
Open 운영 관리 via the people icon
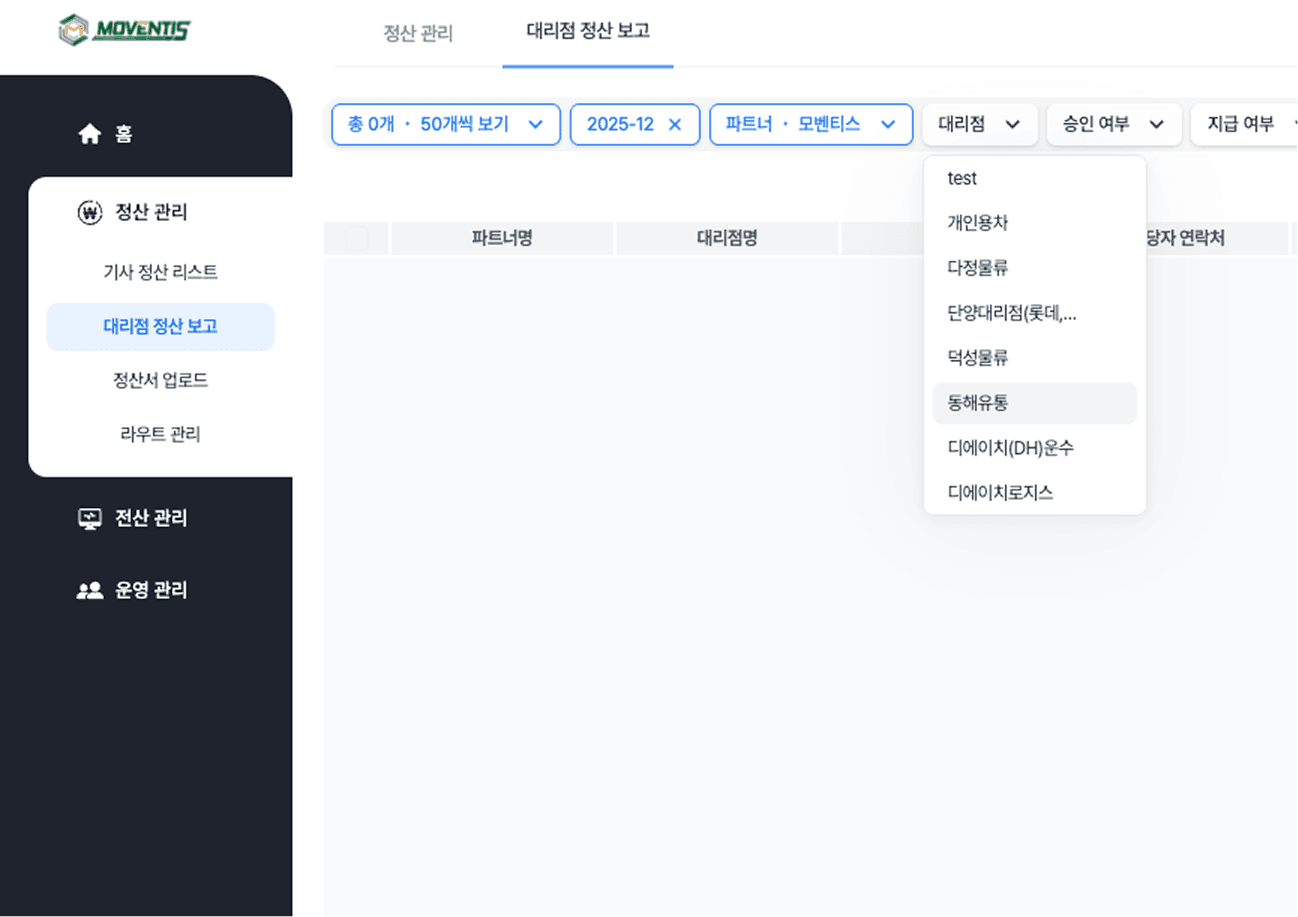coord(92,589)
